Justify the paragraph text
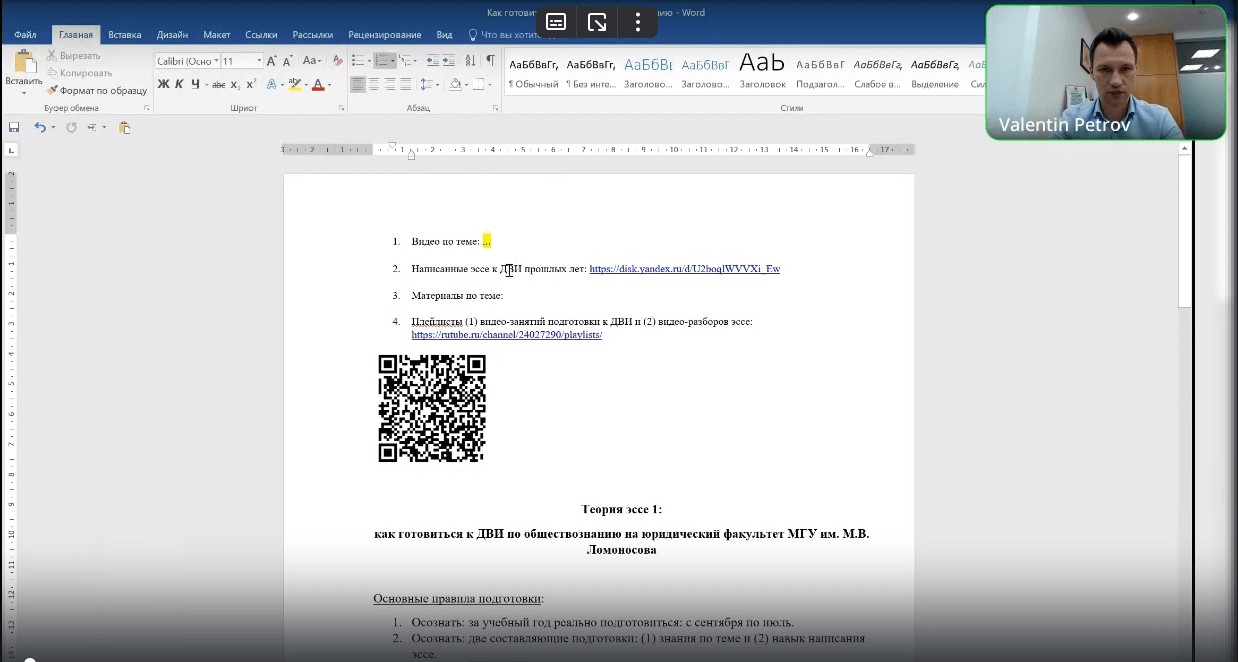This screenshot has height=662, width=1238. 405,85
